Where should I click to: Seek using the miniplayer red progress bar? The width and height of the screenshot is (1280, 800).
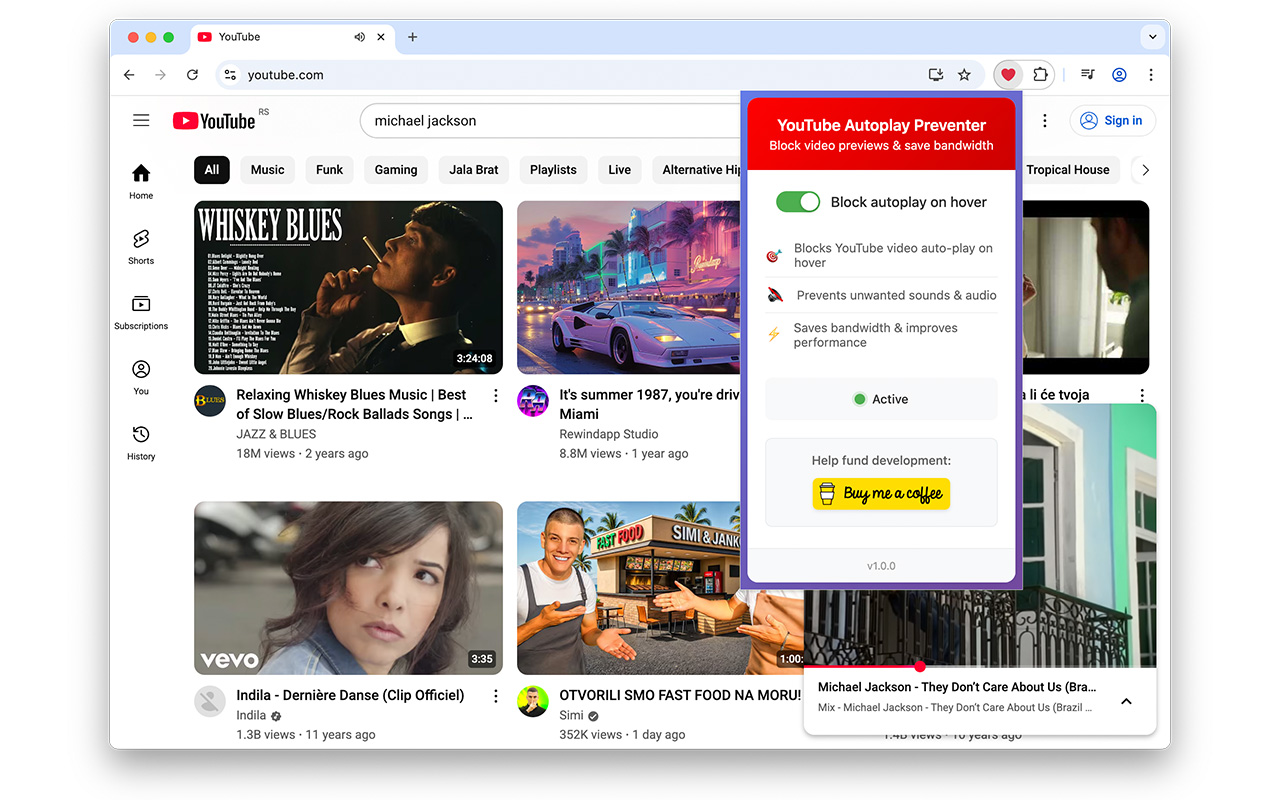pos(980,666)
